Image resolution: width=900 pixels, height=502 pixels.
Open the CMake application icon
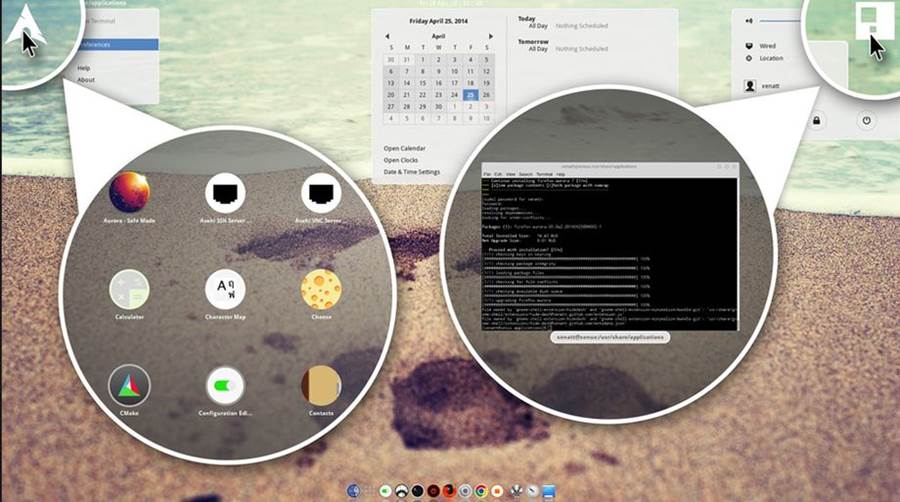[x=130, y=385]
